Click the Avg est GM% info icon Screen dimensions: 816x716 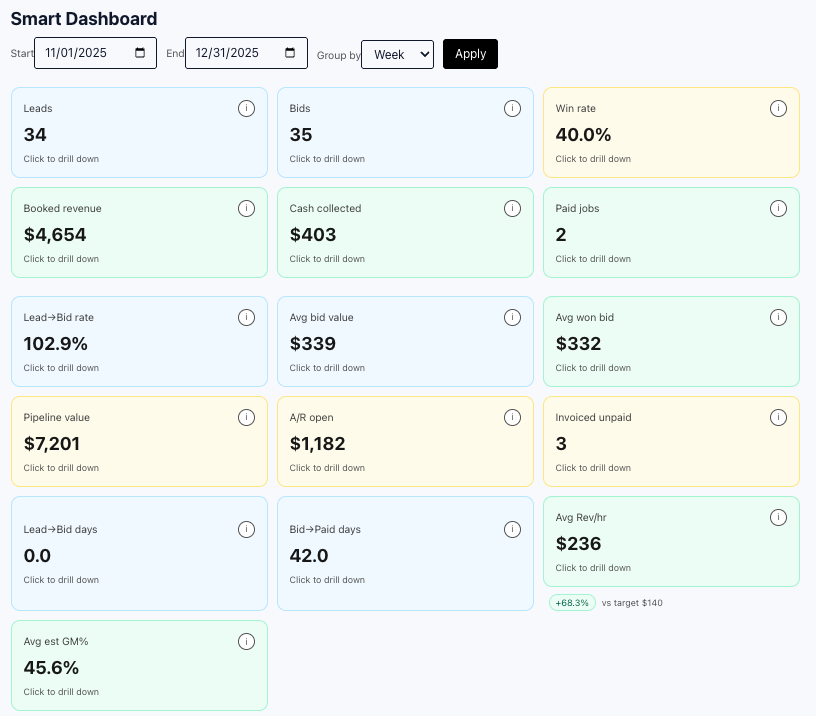246,641
